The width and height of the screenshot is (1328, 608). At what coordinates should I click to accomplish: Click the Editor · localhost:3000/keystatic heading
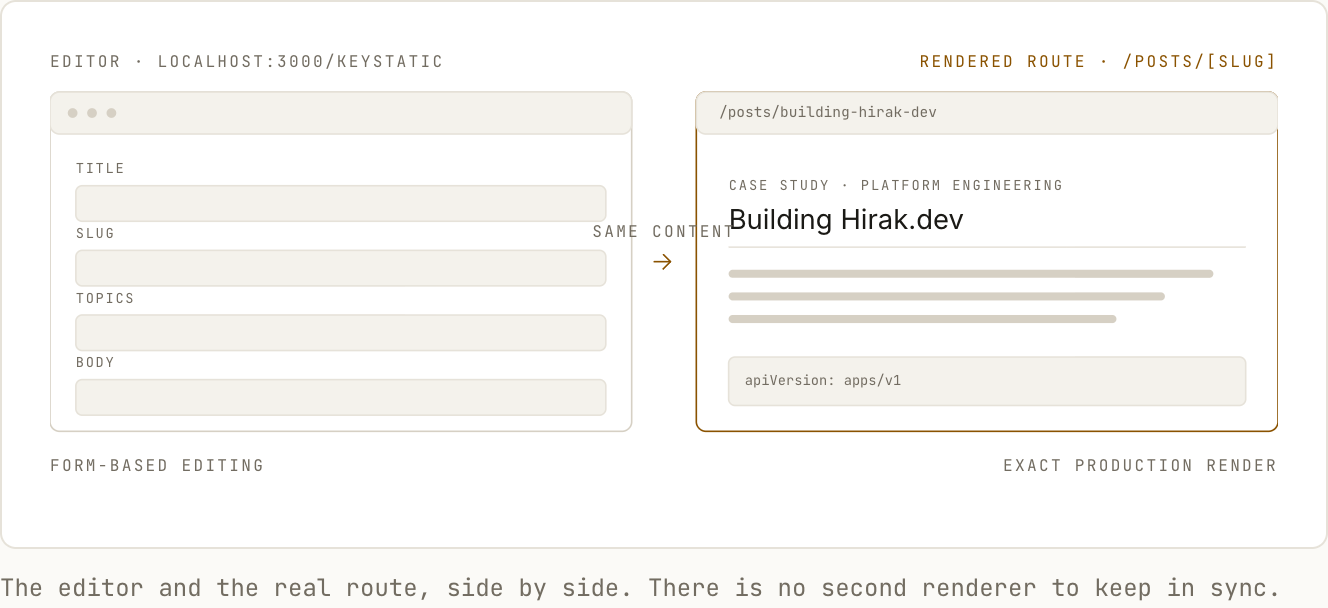pos(247,62)
